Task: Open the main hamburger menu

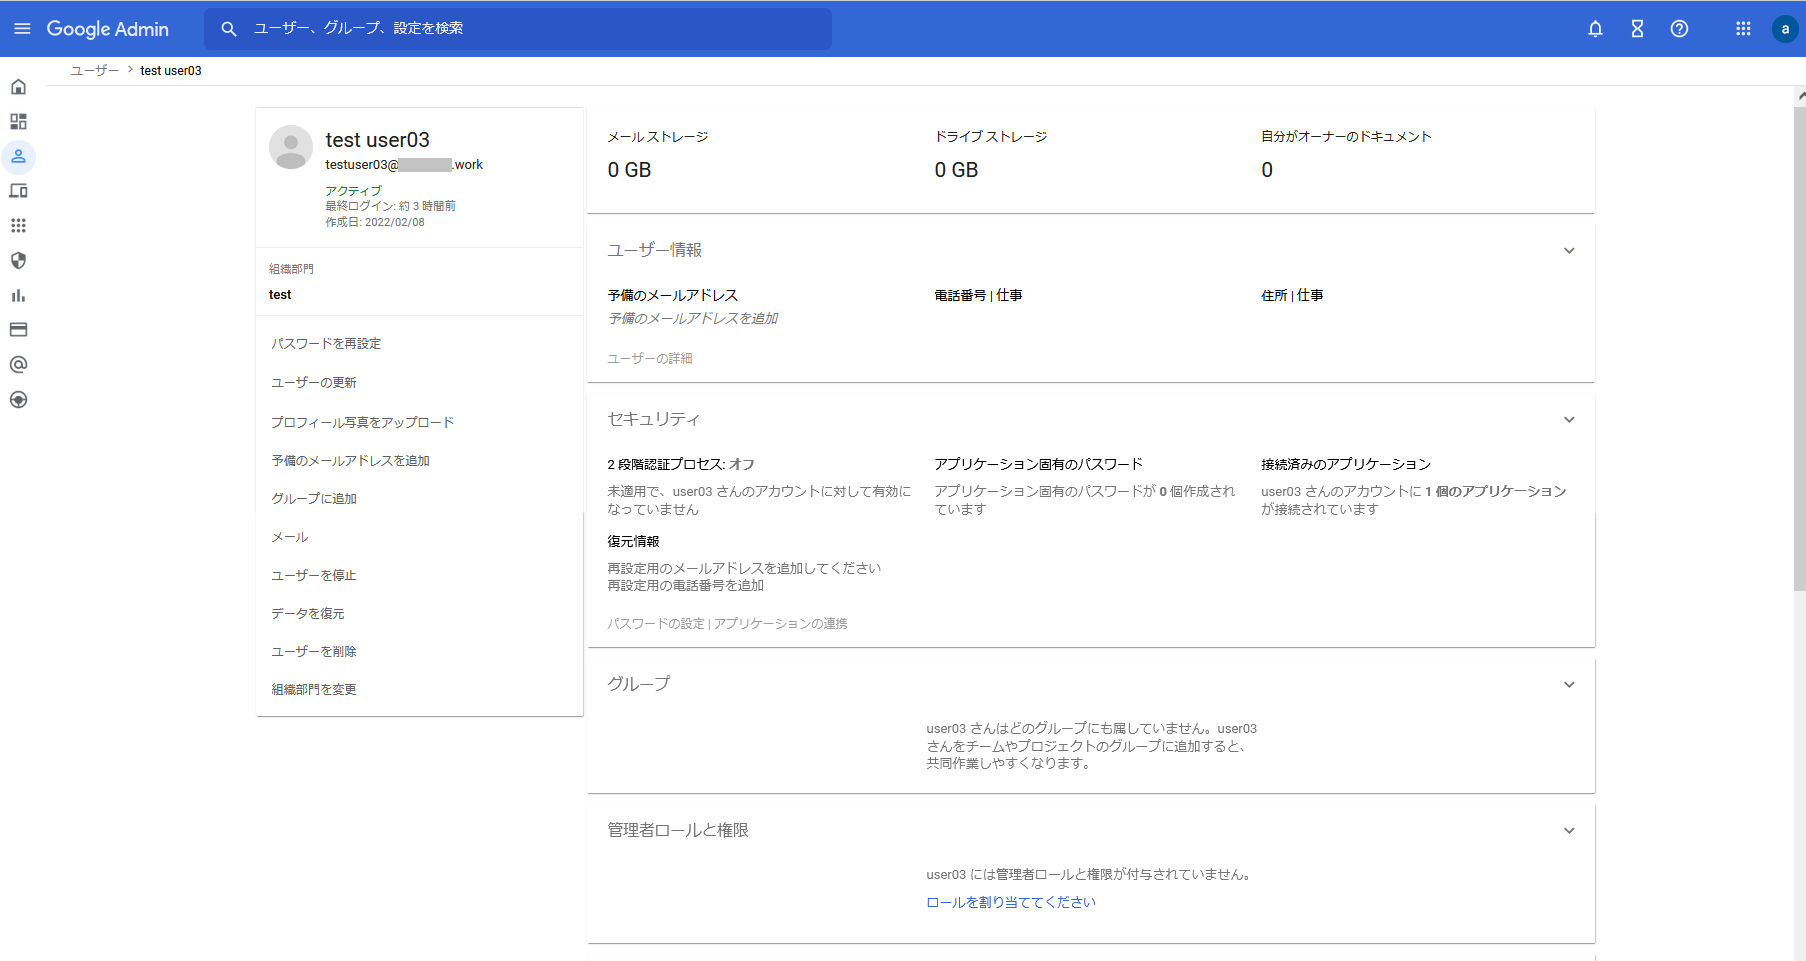Action: (x=22, y=29)
